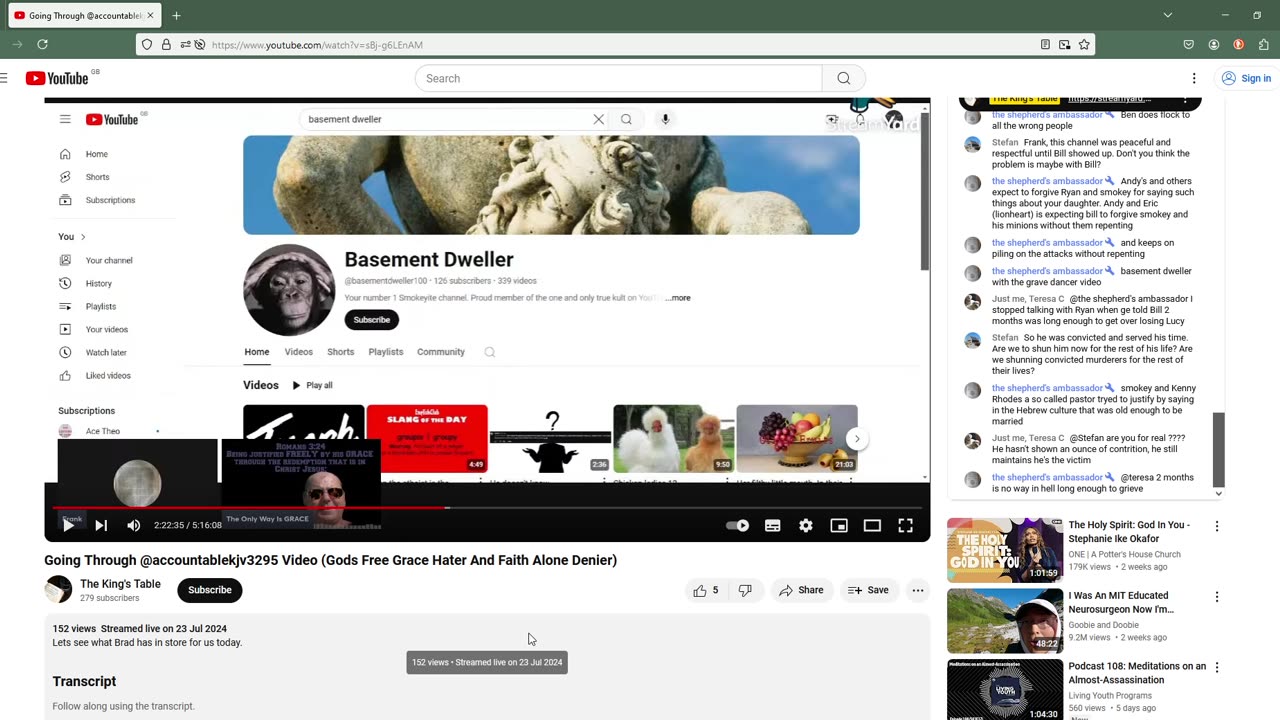1280x720 pixels.
Task: Focus the YouTube search box
Action: 618,78
